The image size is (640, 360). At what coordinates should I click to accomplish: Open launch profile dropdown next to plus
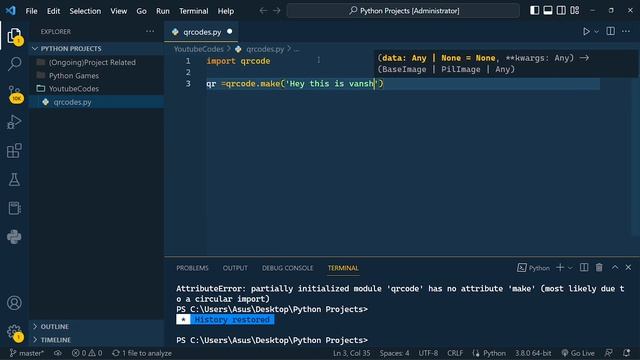click(x=570, y=268)
